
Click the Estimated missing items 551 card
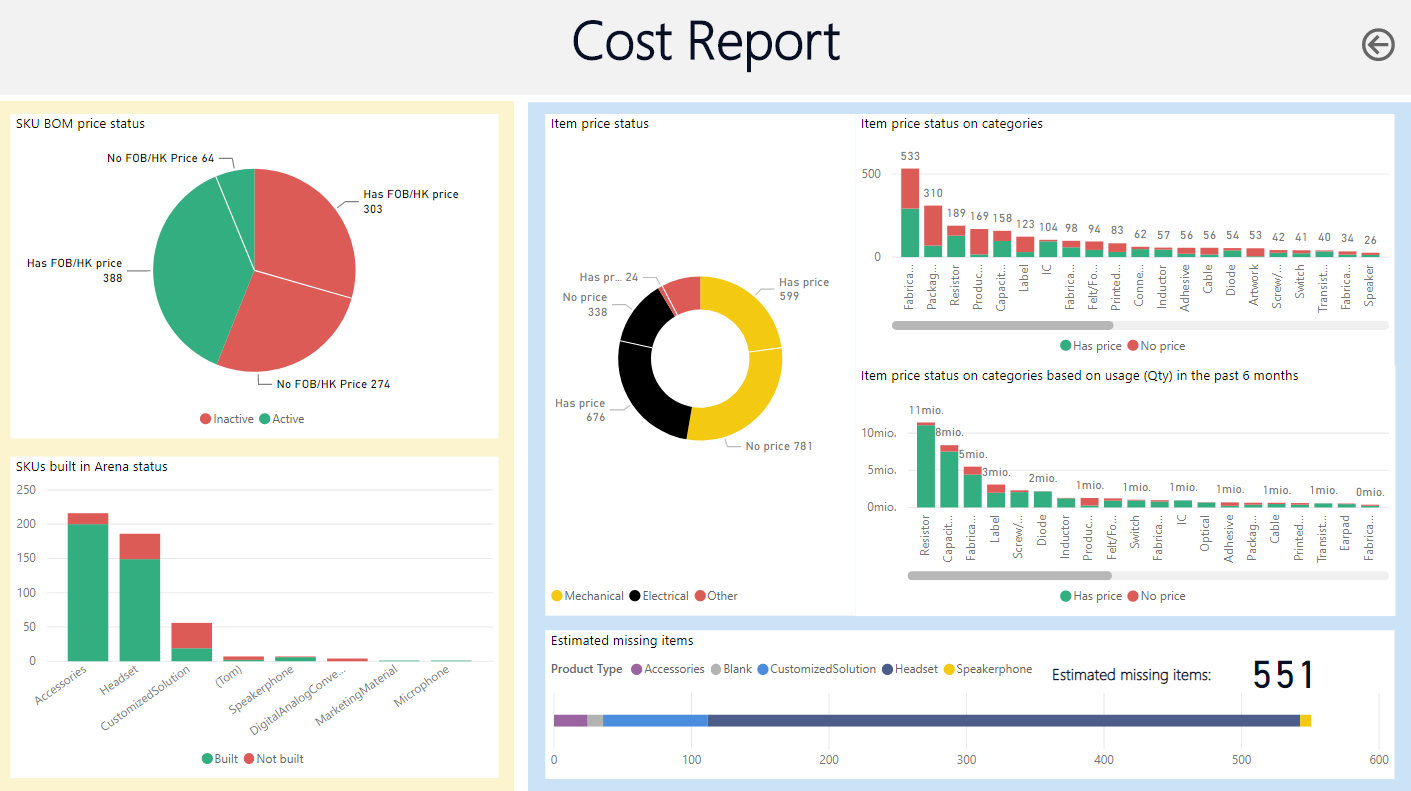coord(1283,675)
